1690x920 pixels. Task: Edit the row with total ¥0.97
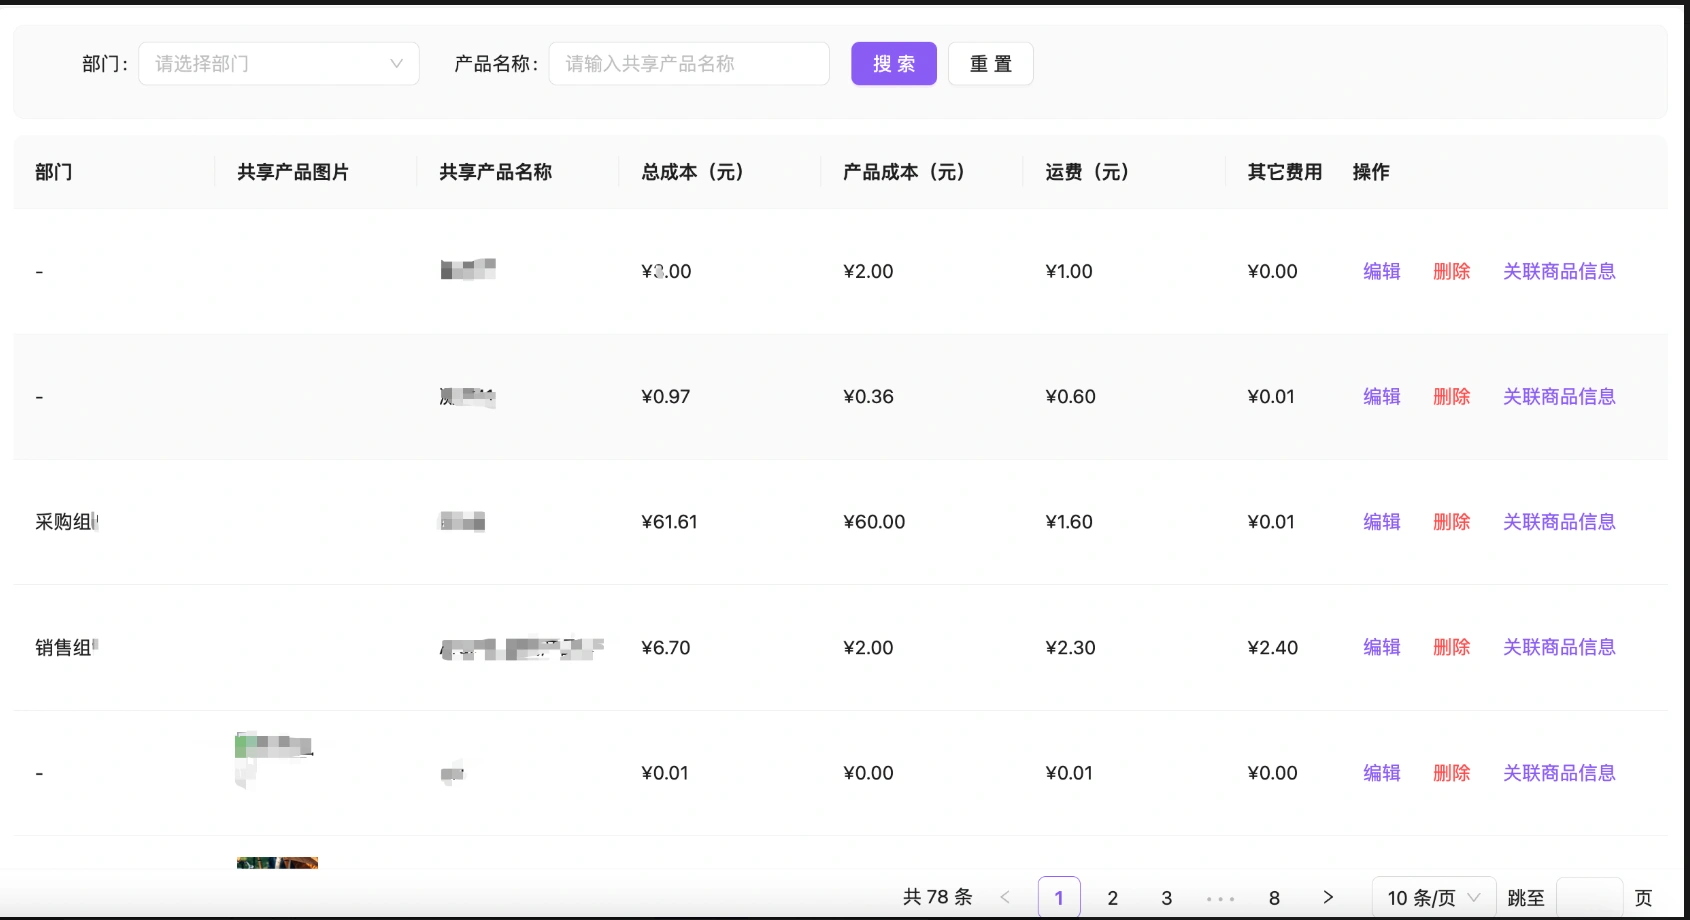pos(1382,397)
